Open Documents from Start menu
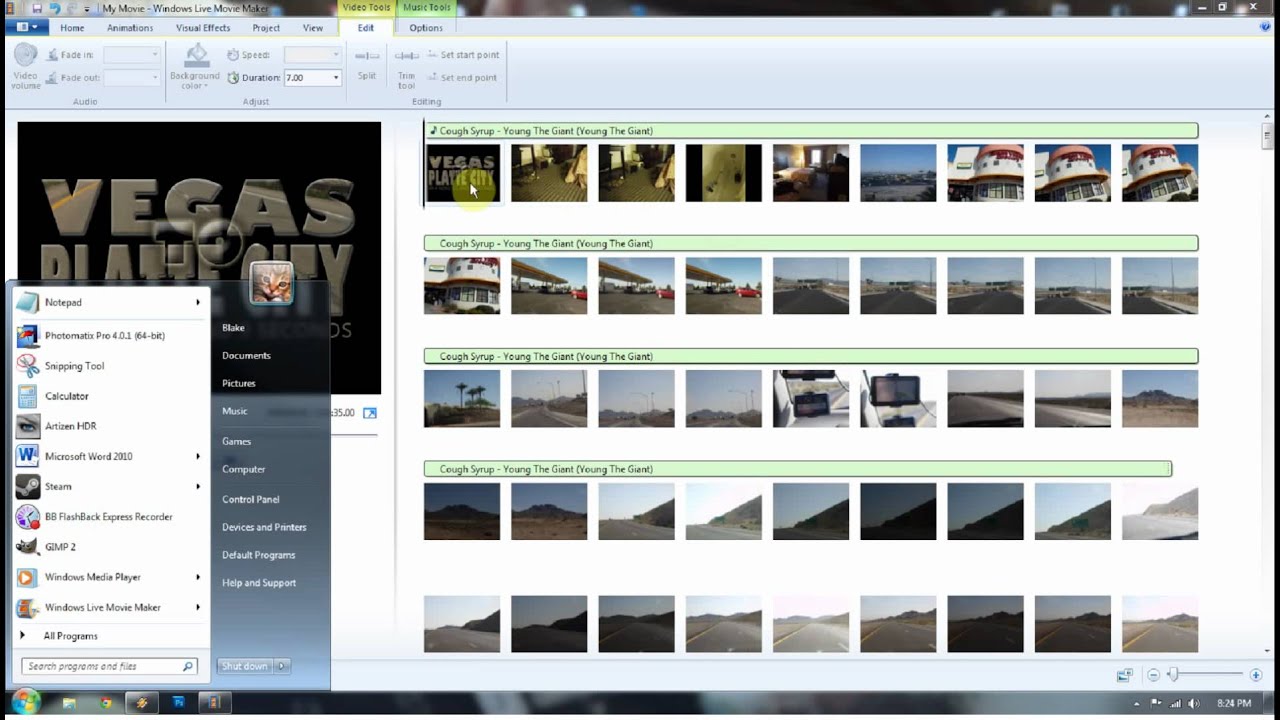This screenshot has height=720, width=1280. pos(246,355)
